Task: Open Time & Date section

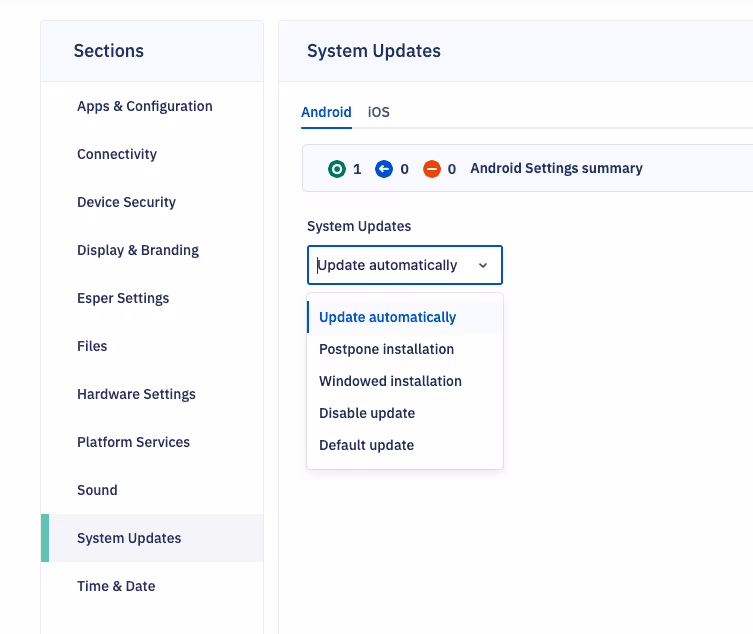Action: click(x=152, y=586)
